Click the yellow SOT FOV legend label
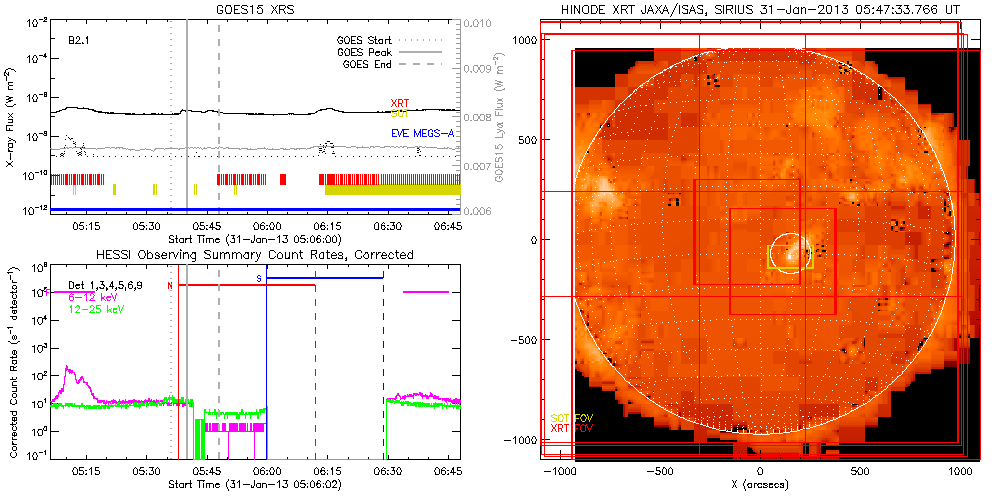1000x500 pixels. (x=574, y=417)
